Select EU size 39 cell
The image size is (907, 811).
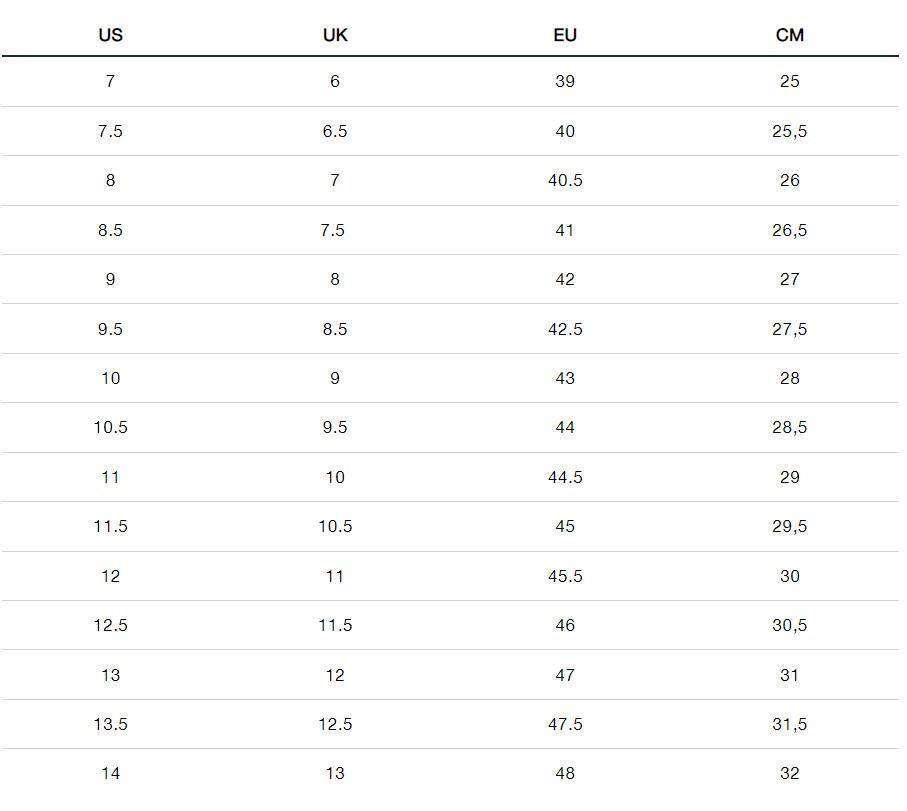point(565,81)
